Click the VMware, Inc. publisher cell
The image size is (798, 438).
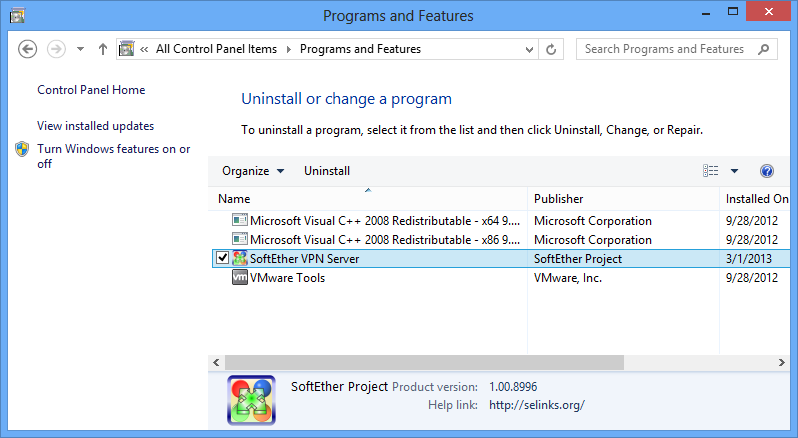[x=568, y=278]
